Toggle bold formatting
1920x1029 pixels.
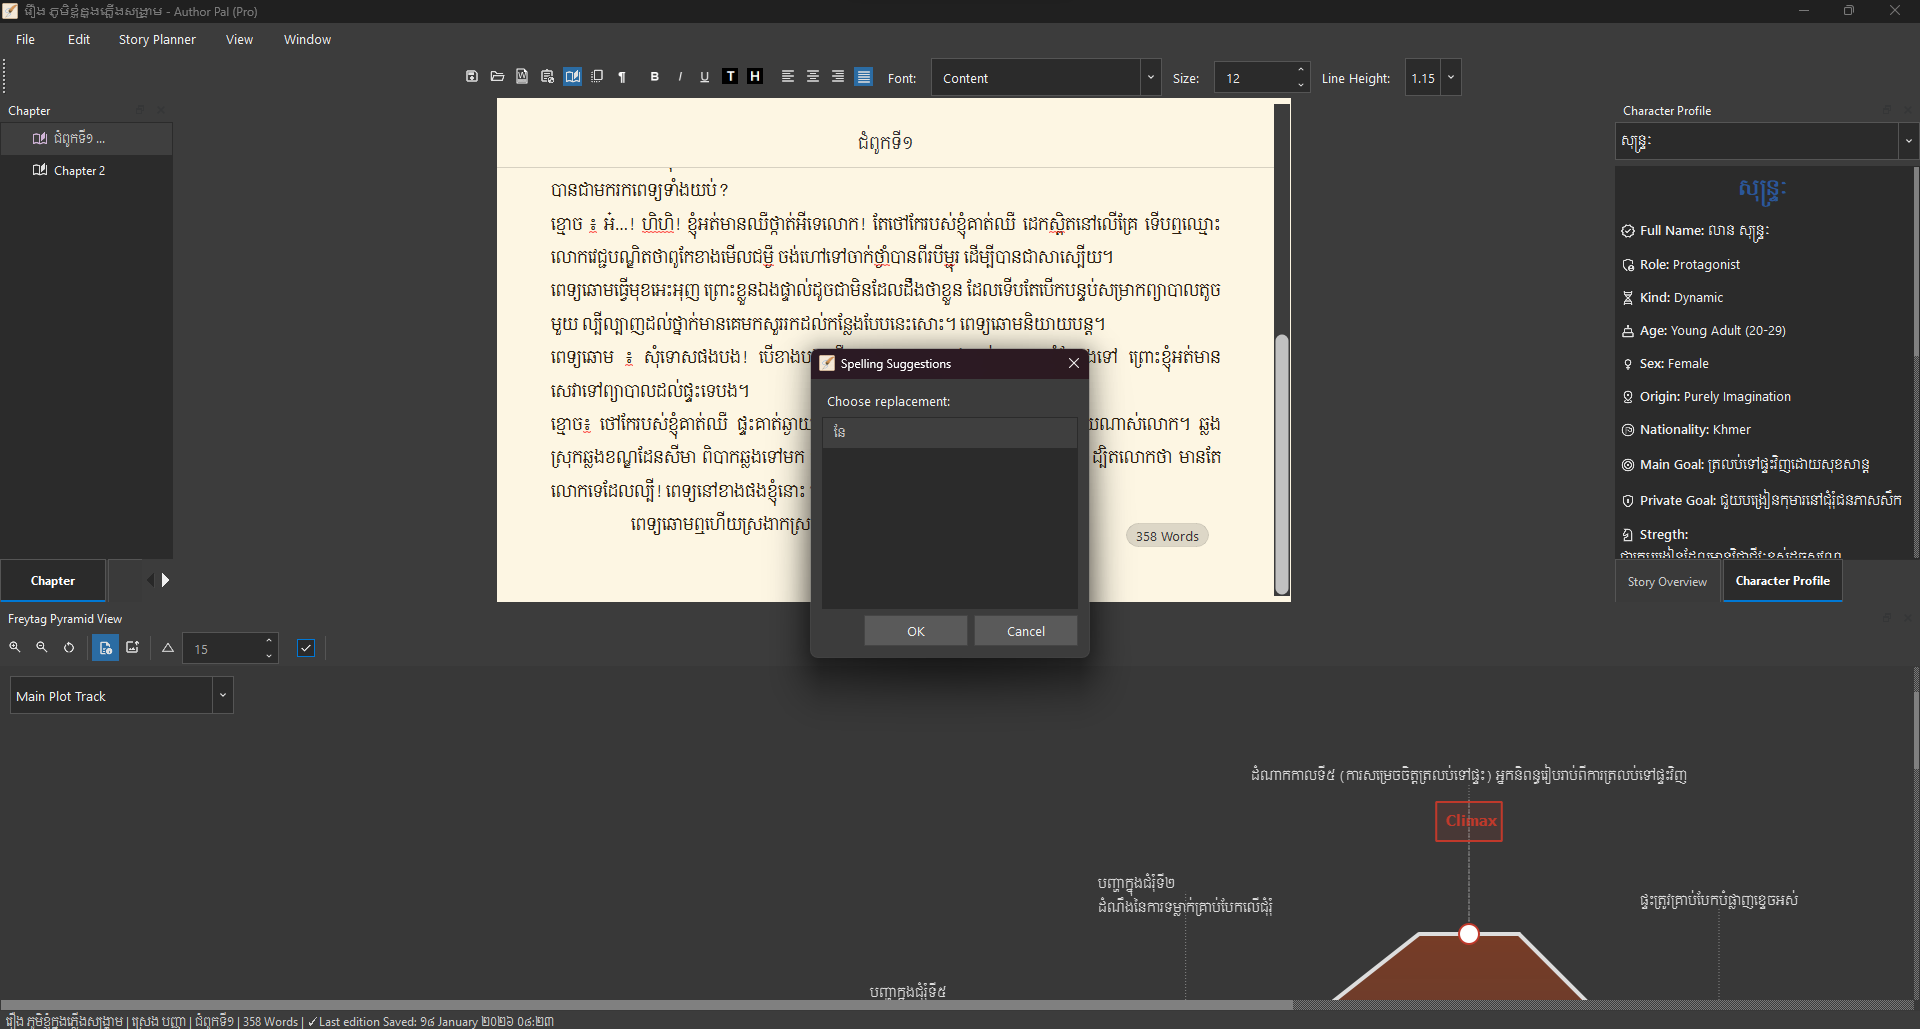coord(655,76)
